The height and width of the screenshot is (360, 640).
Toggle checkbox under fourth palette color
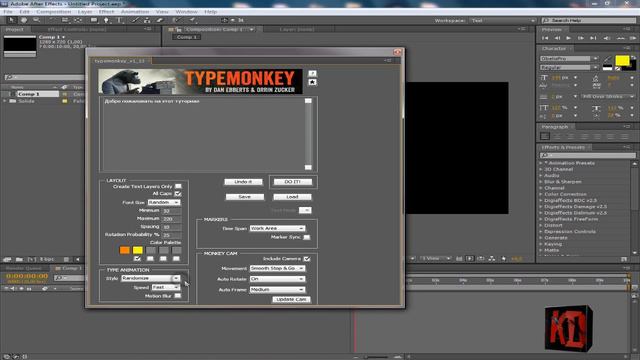163,258
